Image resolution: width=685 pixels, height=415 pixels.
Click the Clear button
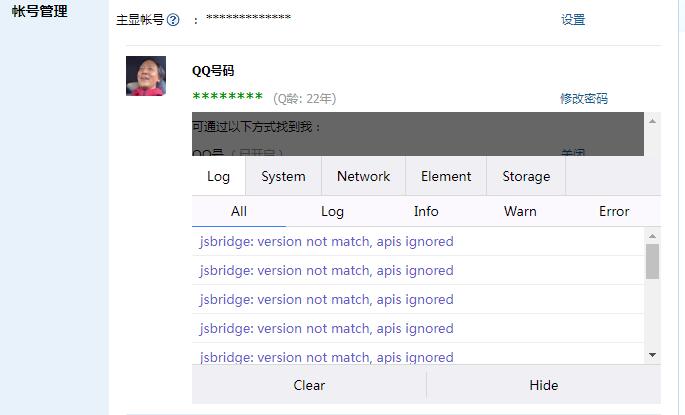pos(309,385)
